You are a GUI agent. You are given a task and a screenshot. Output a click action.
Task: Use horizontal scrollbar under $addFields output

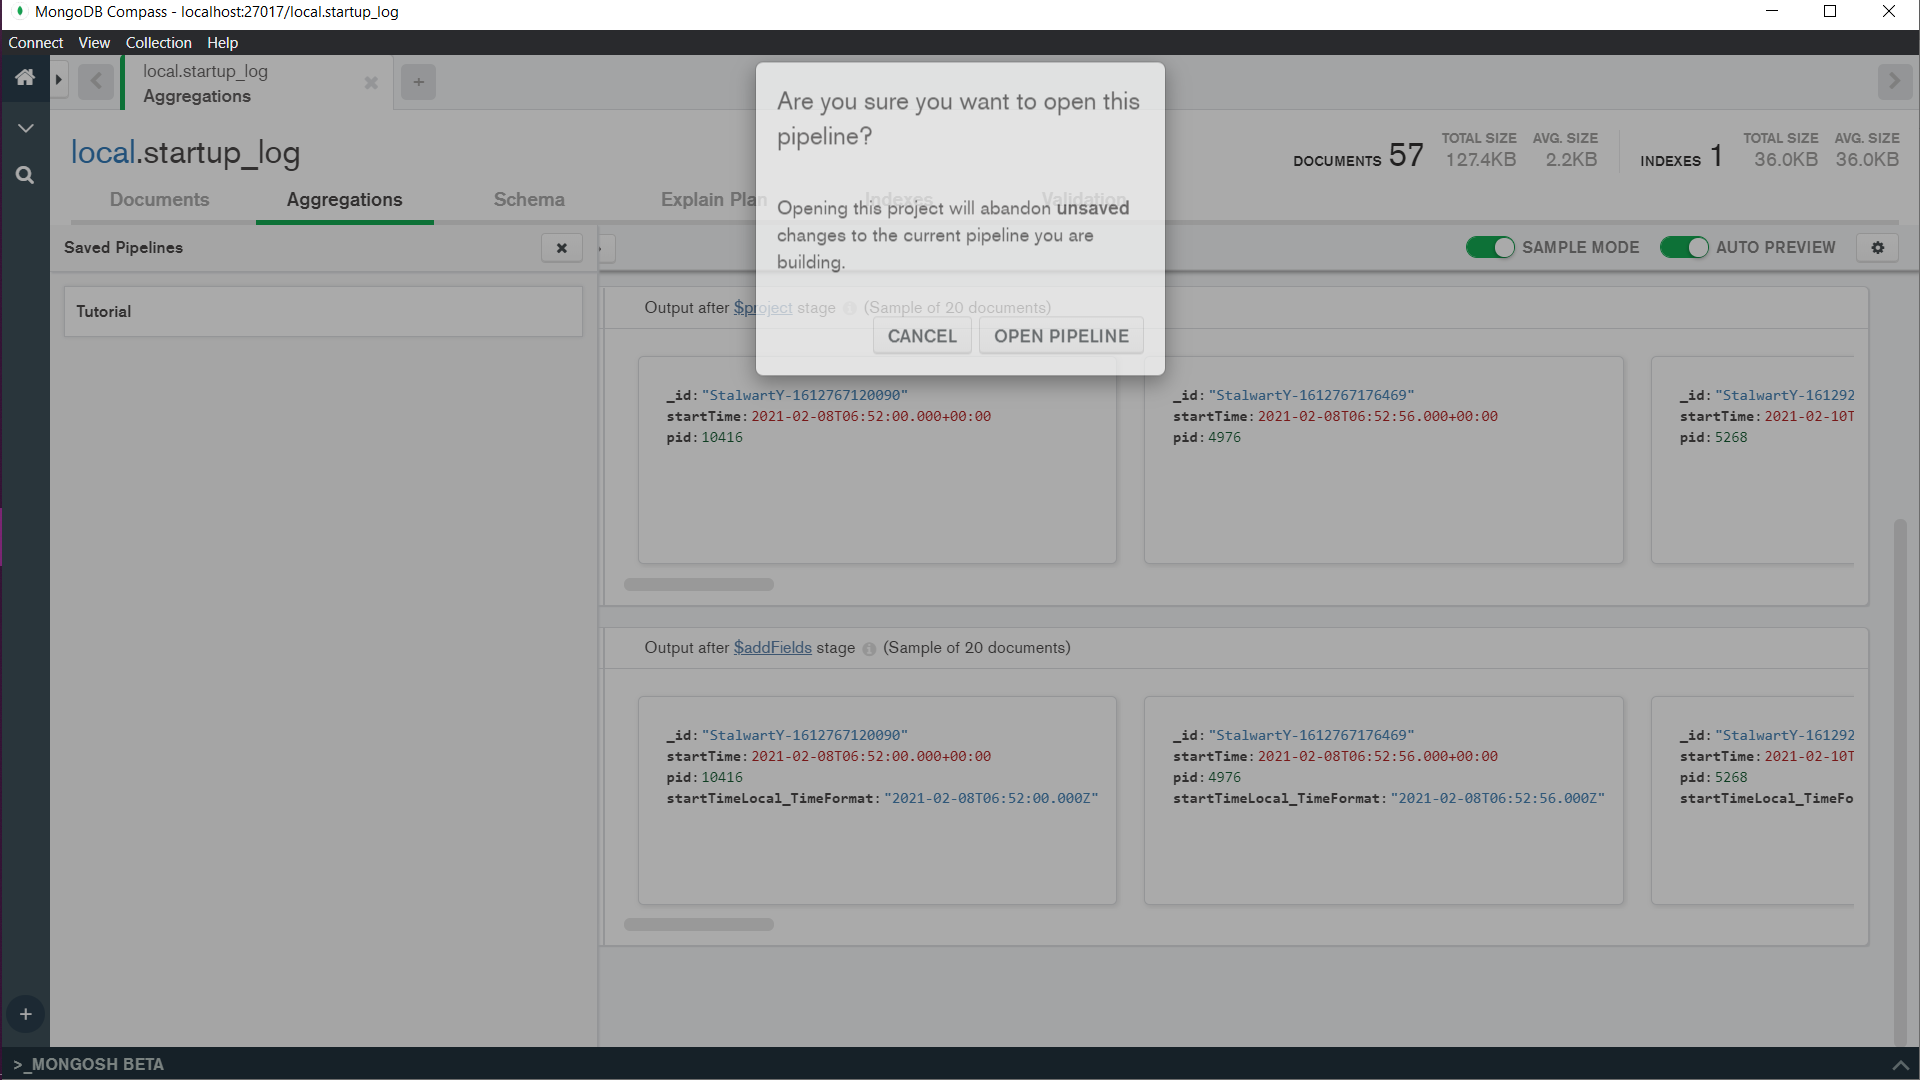[x=699, y=925]
